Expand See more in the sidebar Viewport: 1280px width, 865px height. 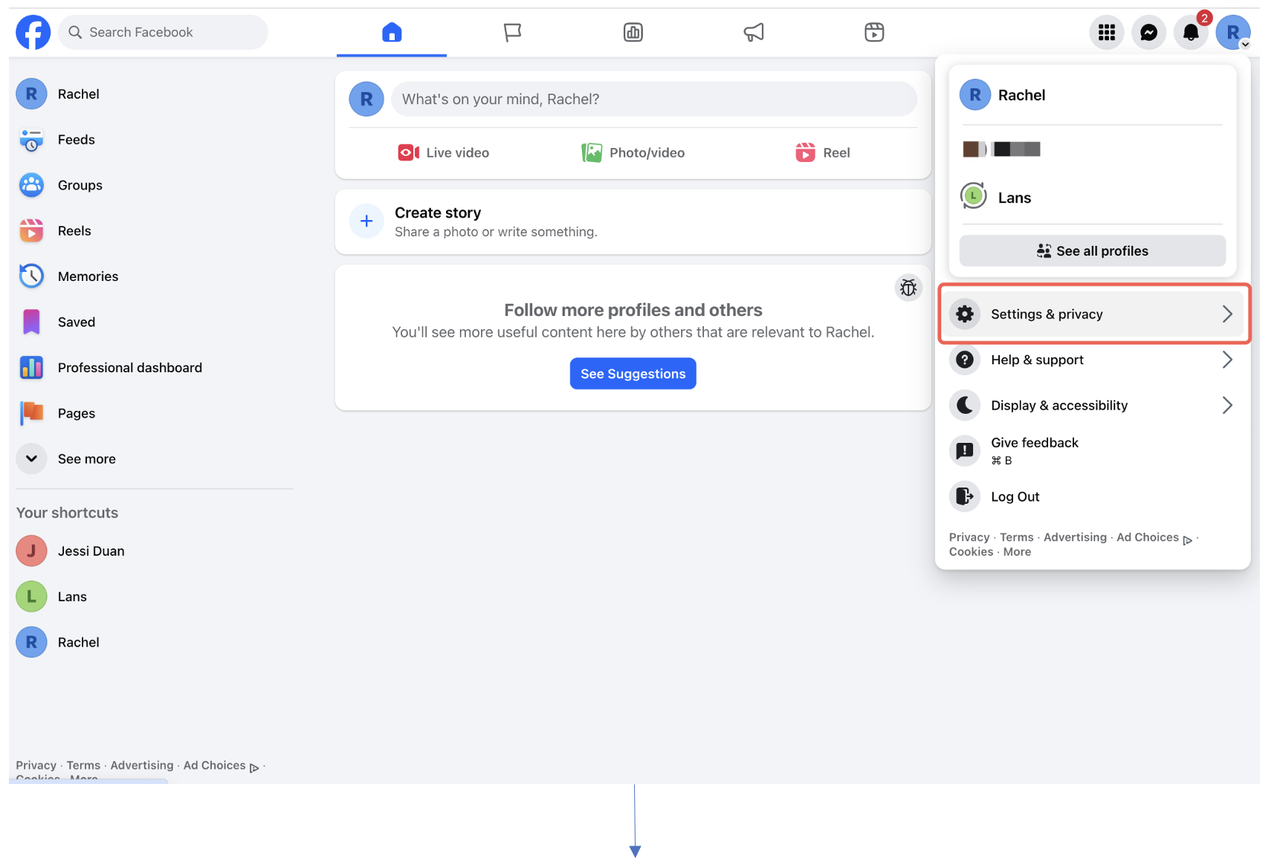click(x=86, y=458)
